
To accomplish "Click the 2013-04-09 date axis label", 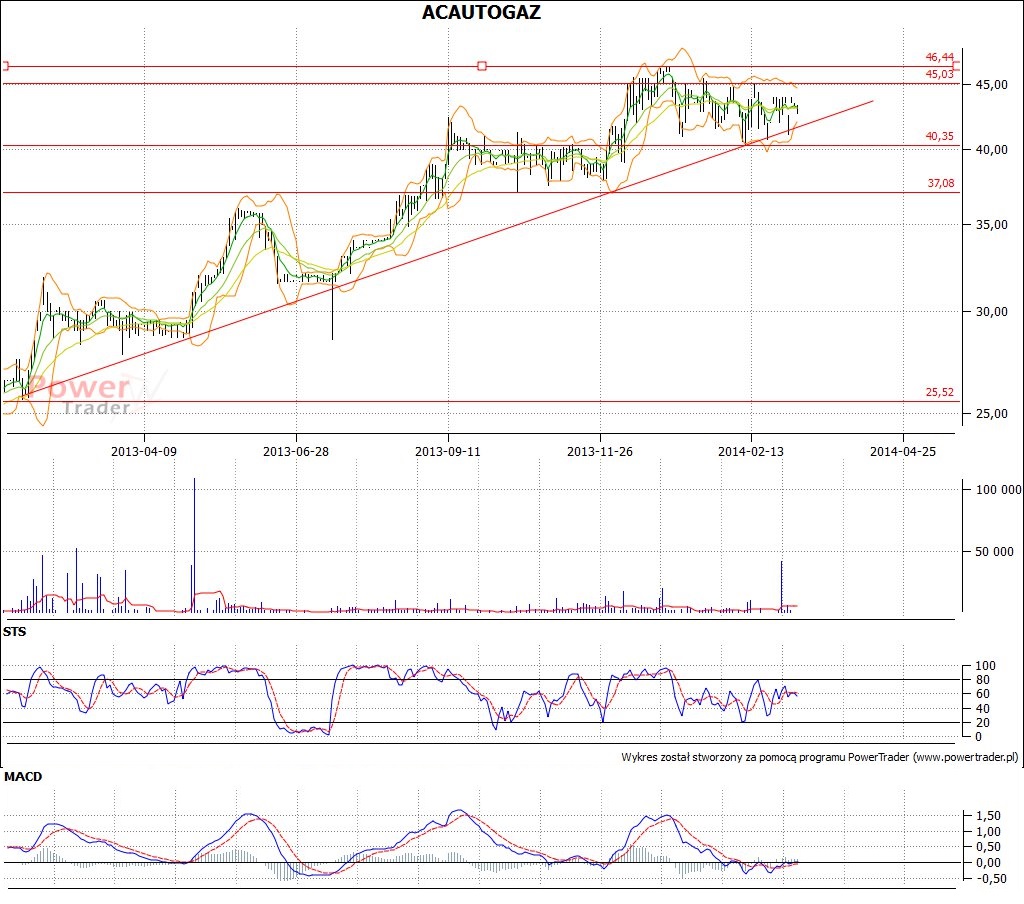I will point(144,451).
